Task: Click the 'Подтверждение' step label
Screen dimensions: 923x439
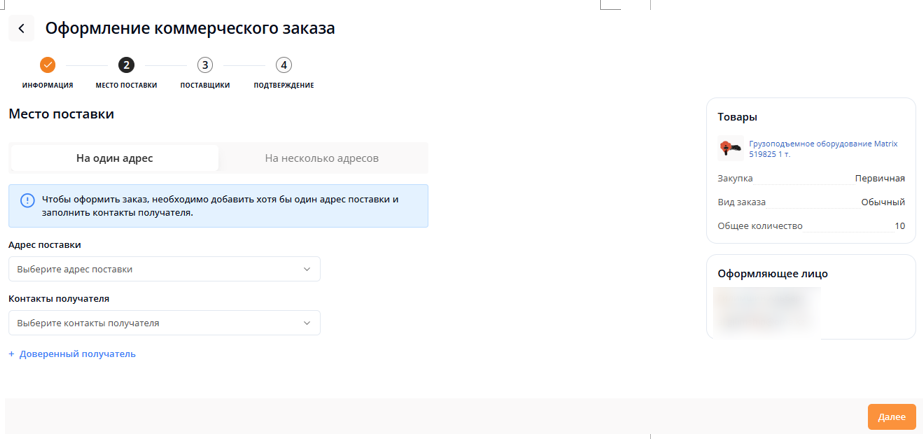Action: pos(284,85)
